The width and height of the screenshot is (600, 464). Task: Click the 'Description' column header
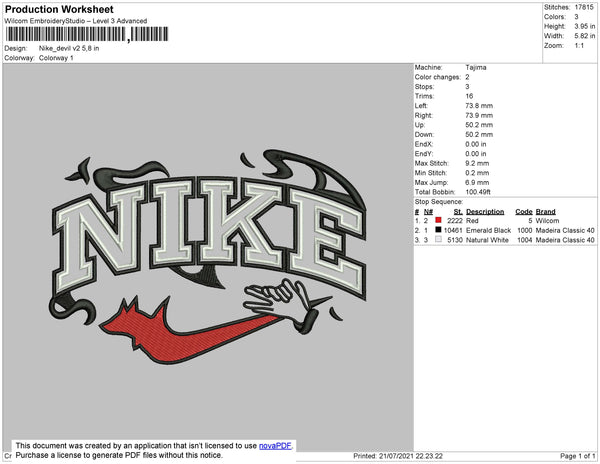point(485,212)
